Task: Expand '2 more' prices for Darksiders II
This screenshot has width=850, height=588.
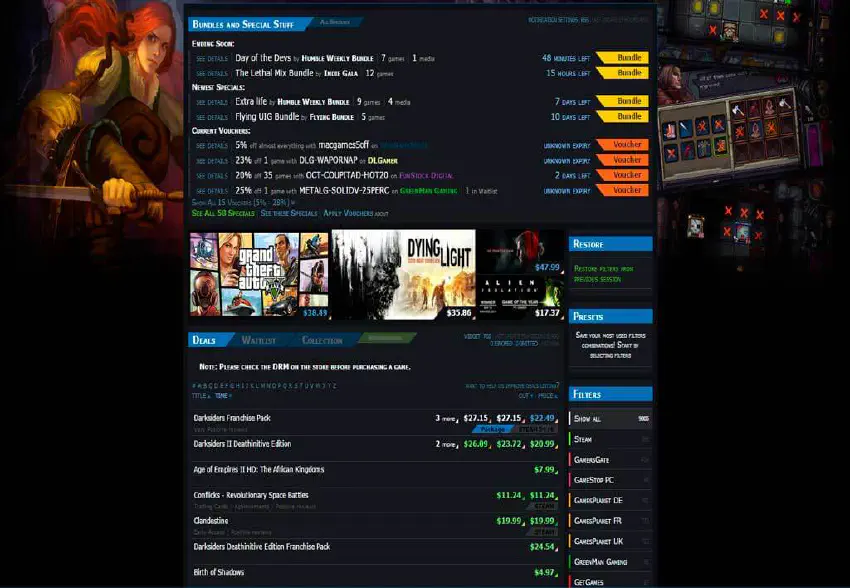Action: click(x=447, y=444)
